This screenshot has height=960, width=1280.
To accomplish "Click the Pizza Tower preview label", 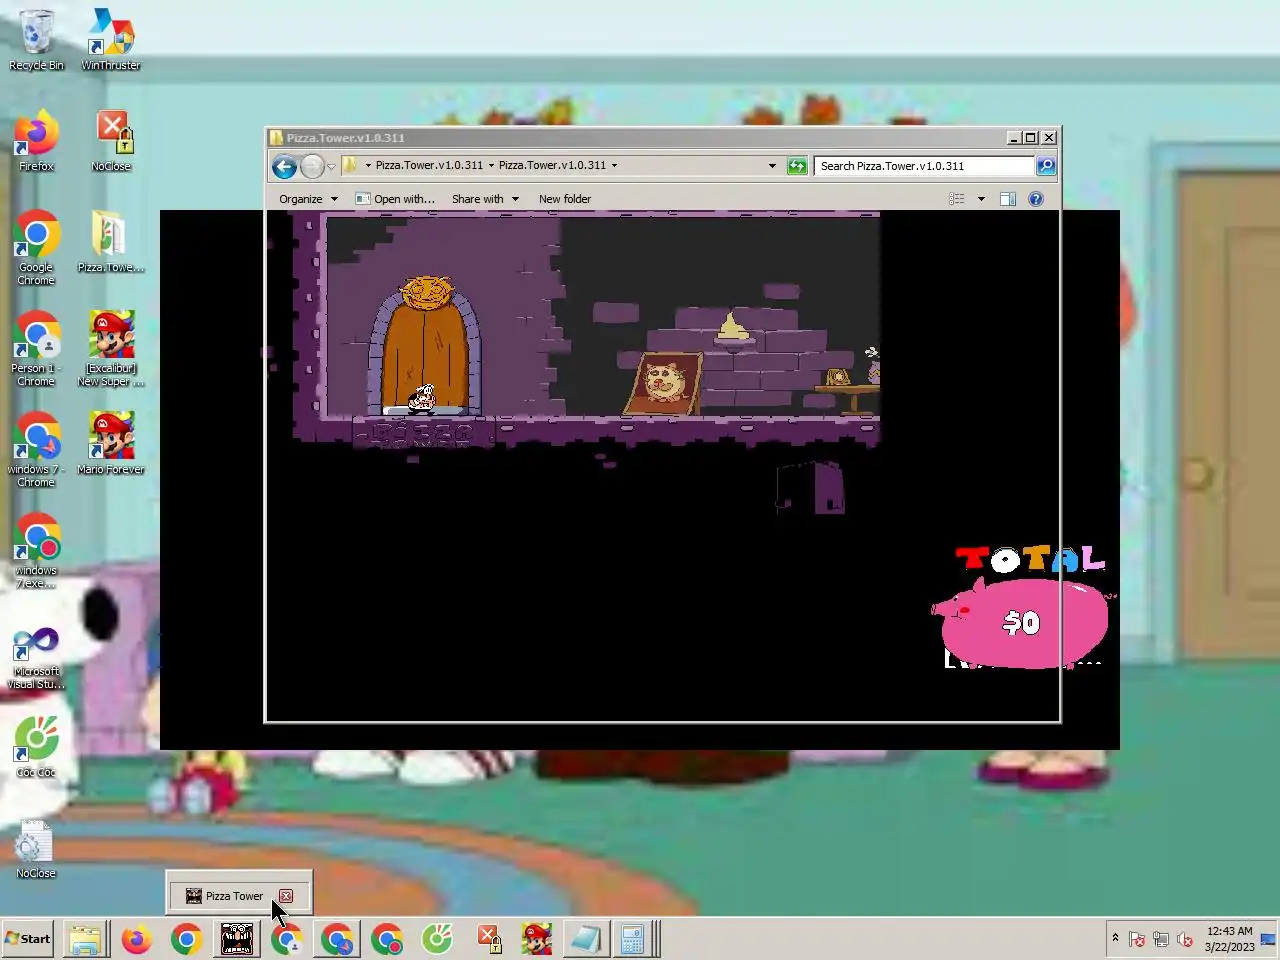I will tap(234, 896).
